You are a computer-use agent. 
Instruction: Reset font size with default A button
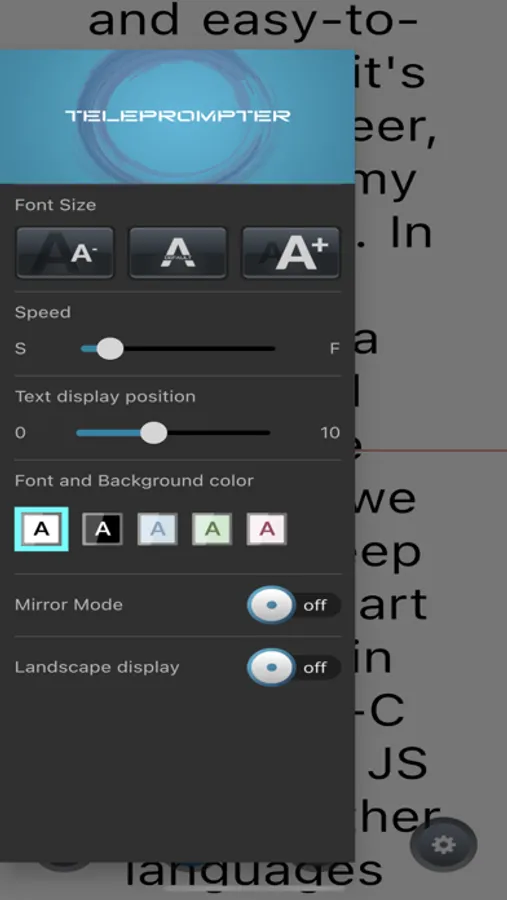[178, 253]
